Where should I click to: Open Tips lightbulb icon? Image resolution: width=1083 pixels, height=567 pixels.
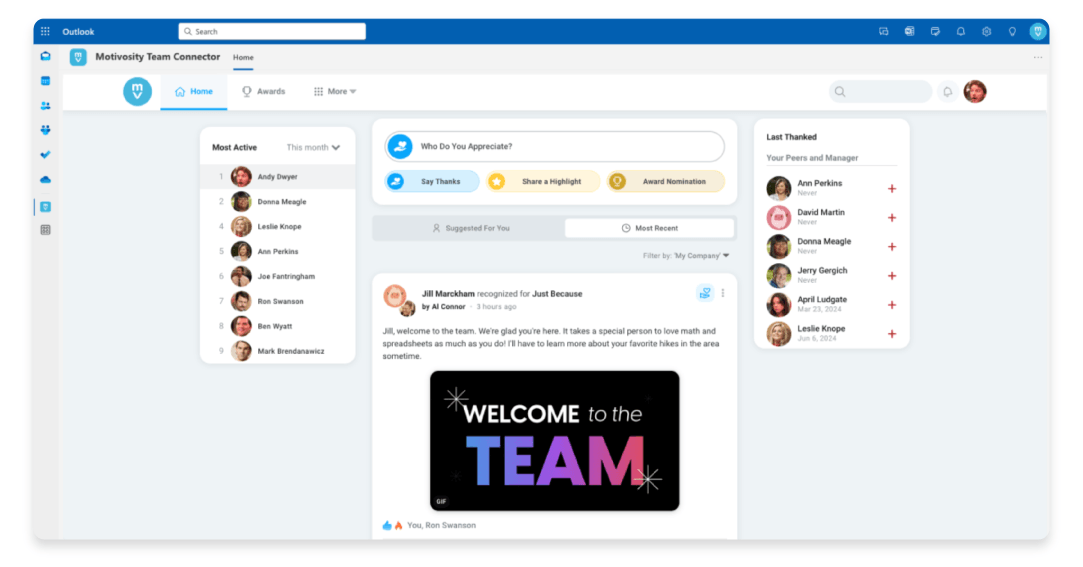pos(1012,31)
